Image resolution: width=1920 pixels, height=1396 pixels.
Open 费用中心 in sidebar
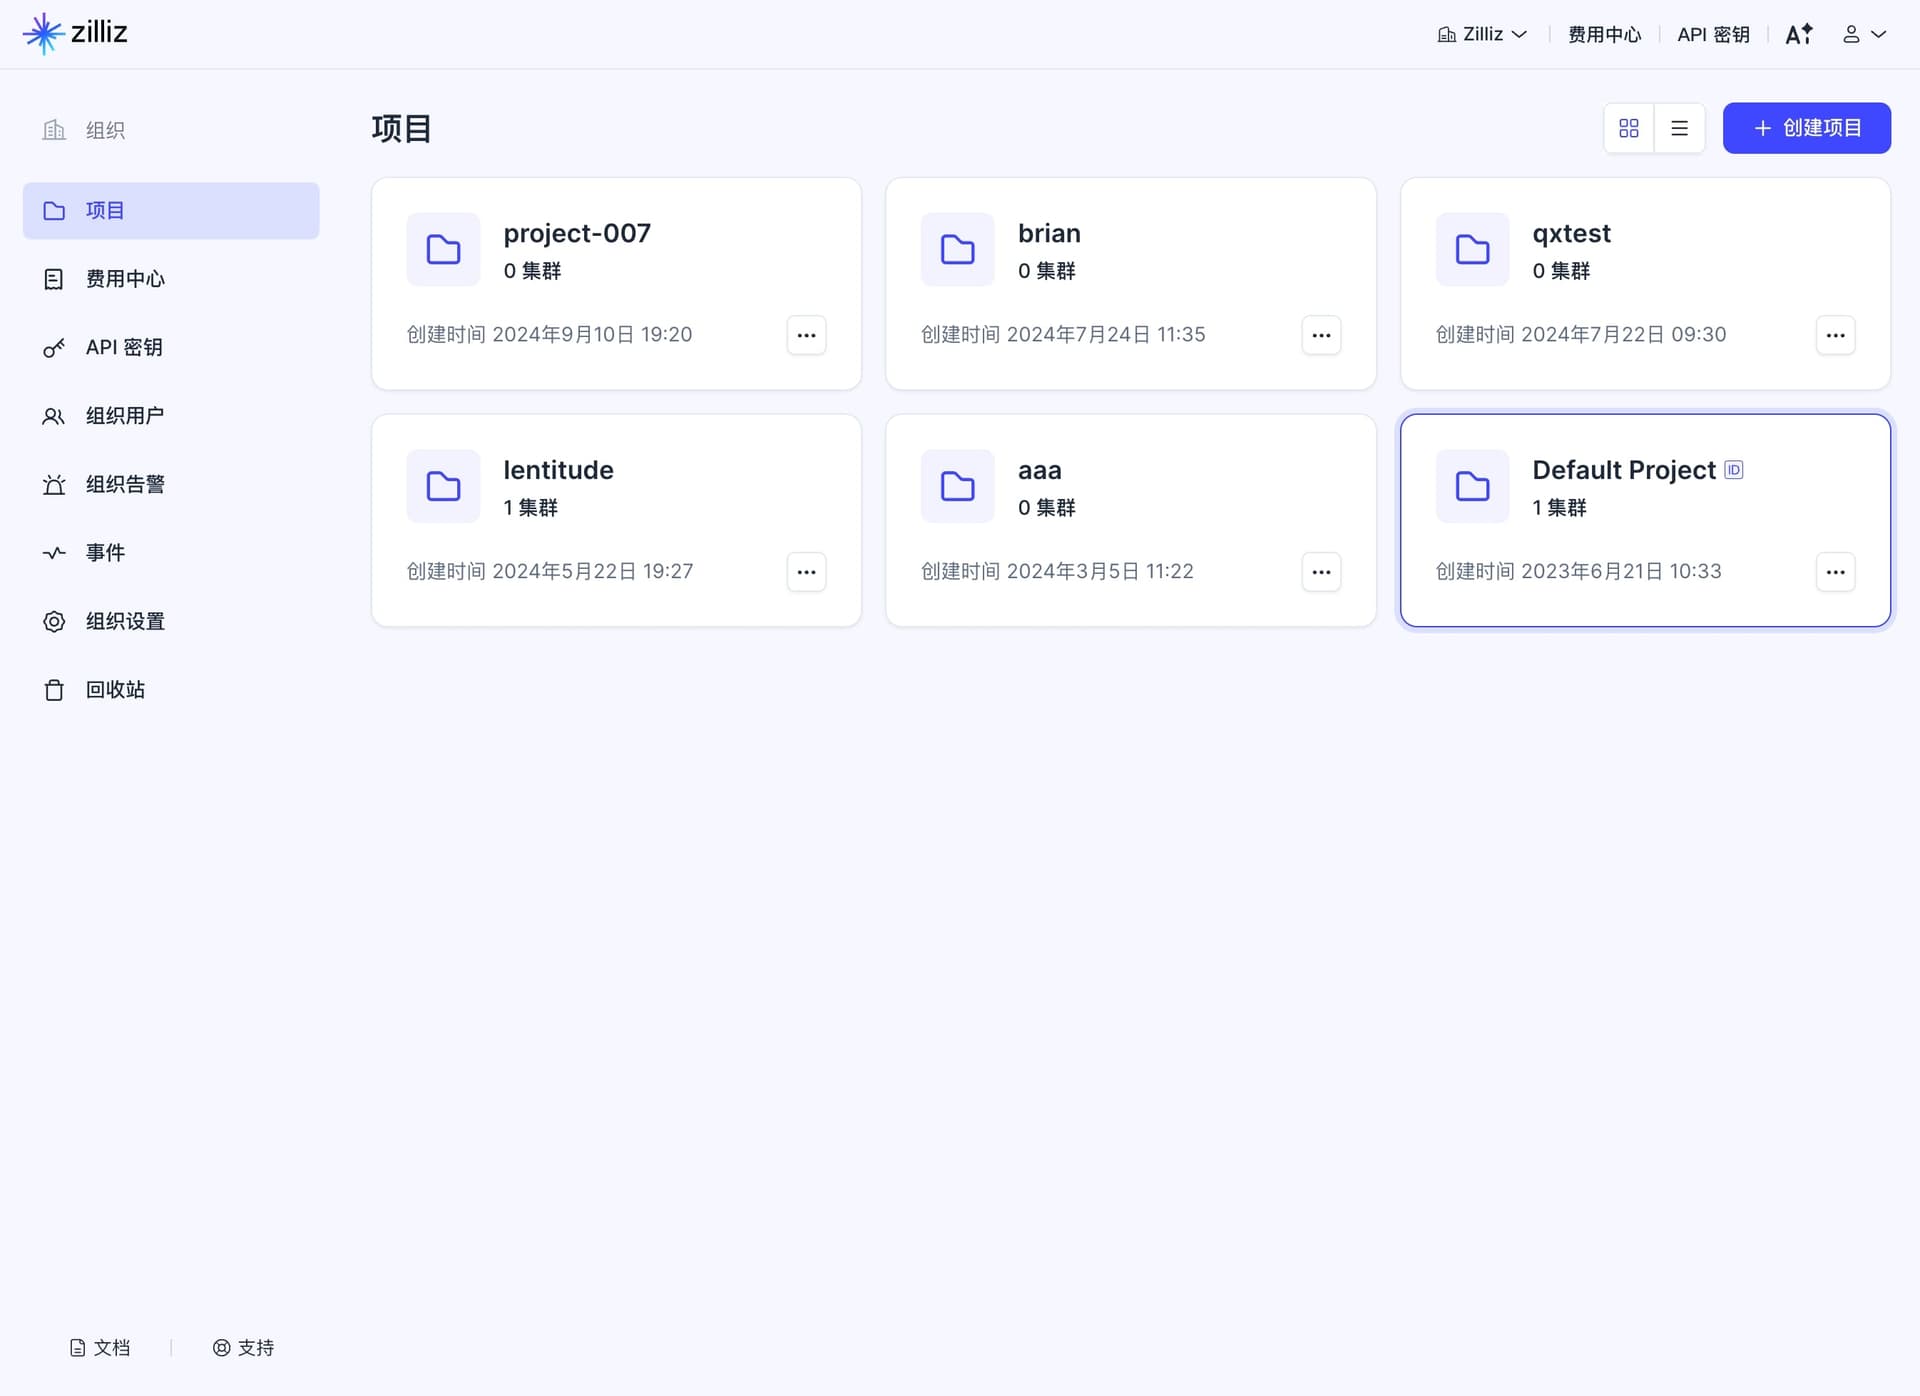pyautogui.click(x=171, y=279)
